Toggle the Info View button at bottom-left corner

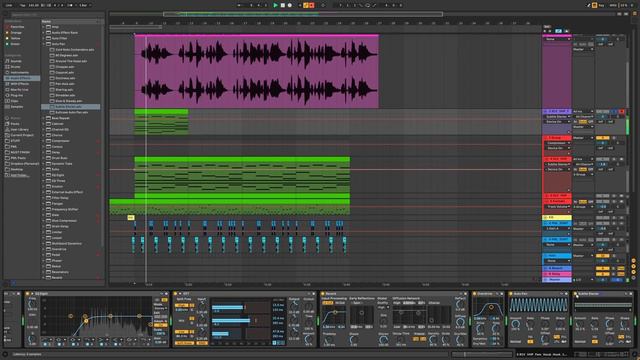click(x=5, y=355)
